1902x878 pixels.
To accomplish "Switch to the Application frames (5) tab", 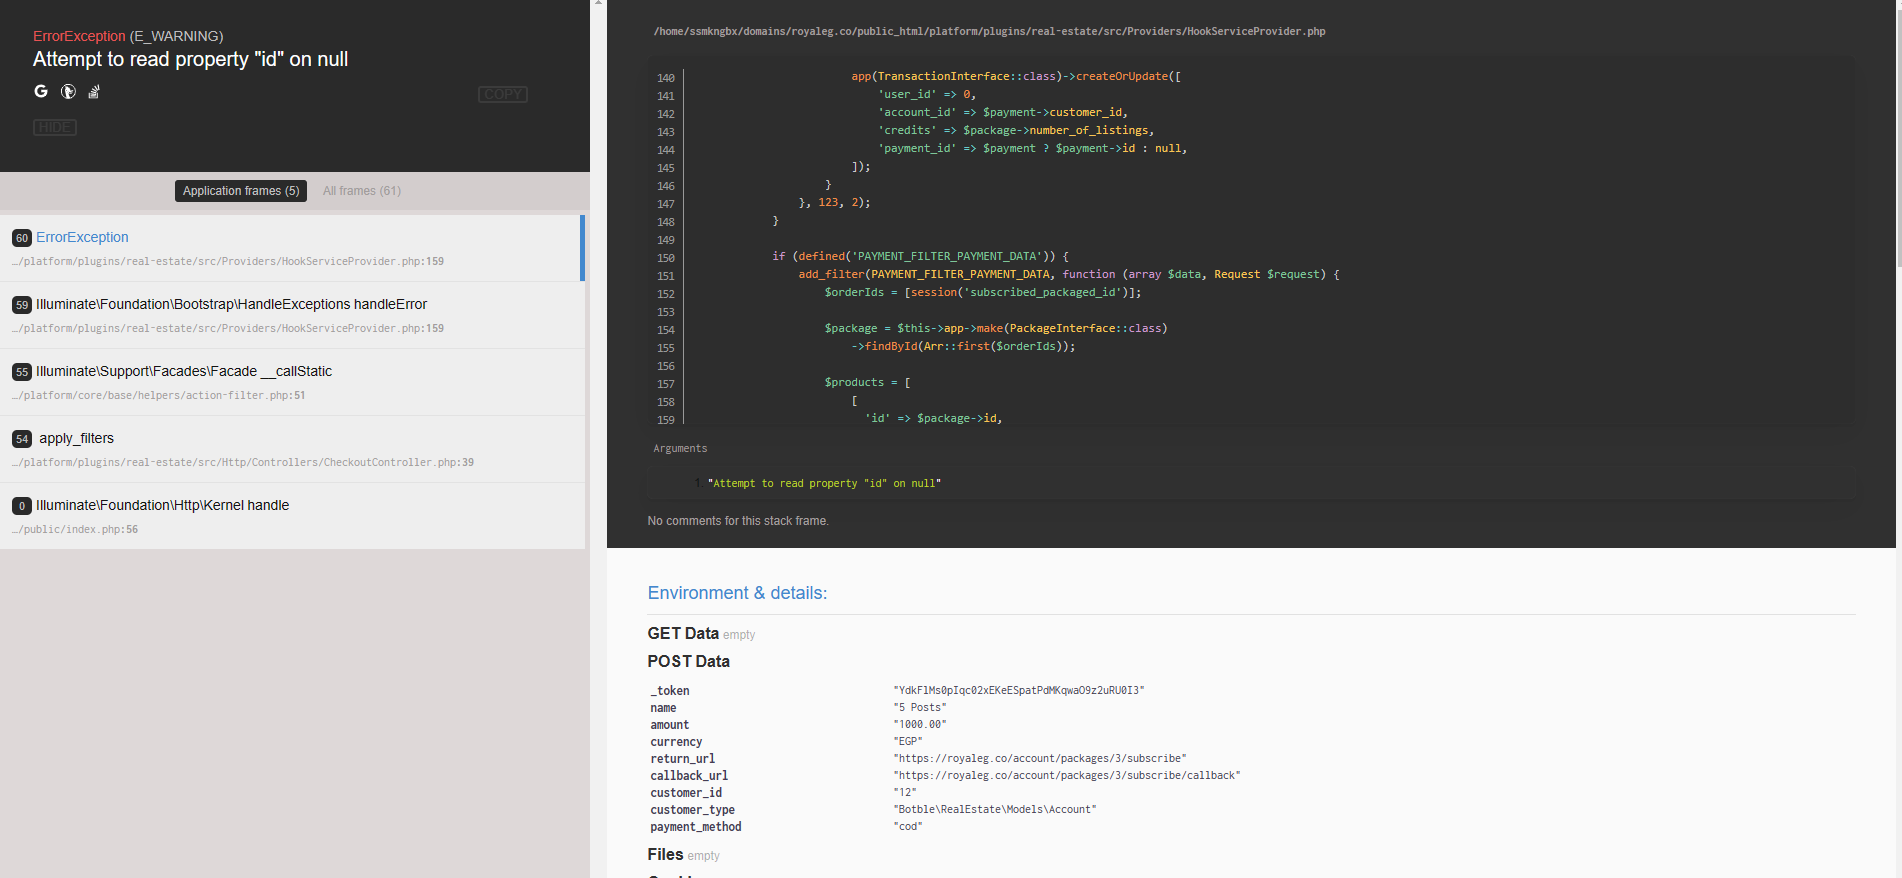I will (241, 191).
